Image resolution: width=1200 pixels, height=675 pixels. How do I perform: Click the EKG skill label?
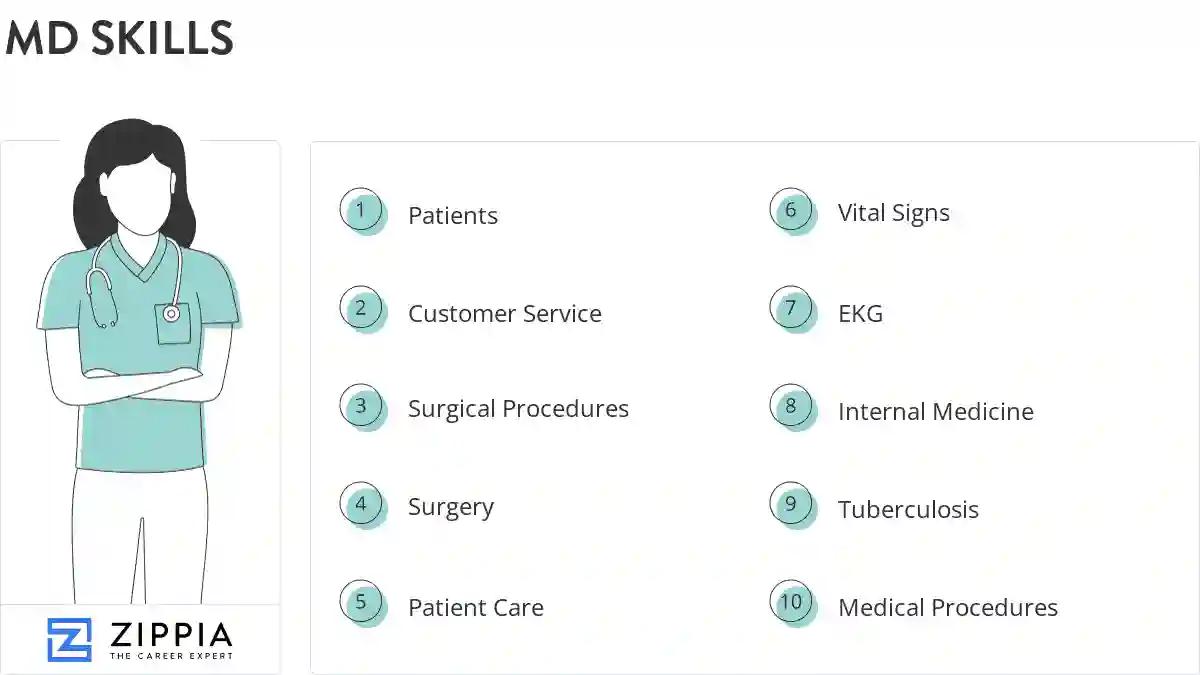click(860, 313)
